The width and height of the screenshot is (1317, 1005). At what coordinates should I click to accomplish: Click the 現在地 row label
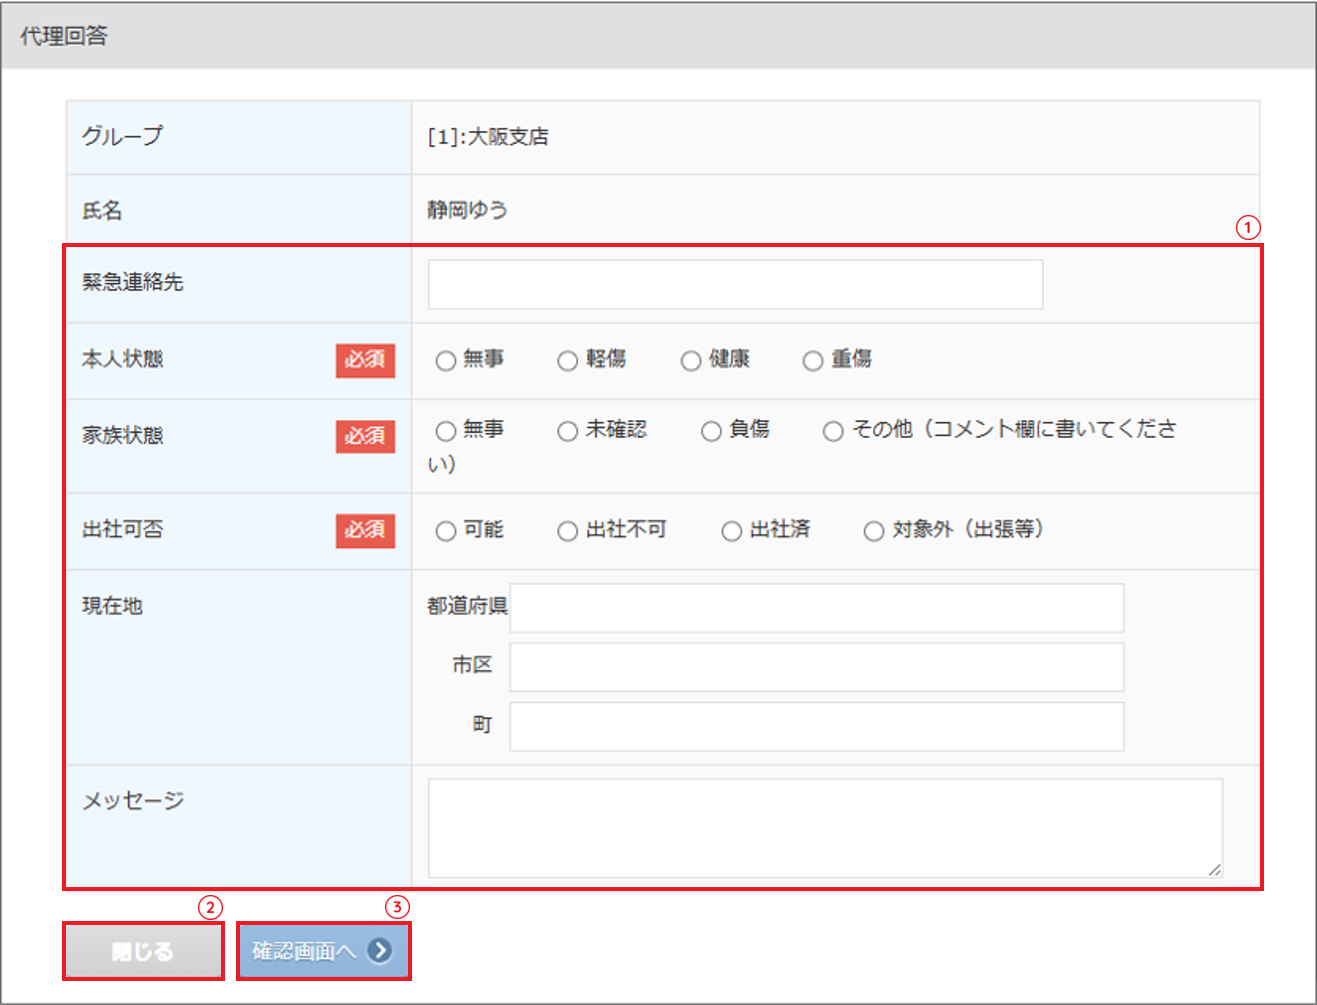point(112,606)
